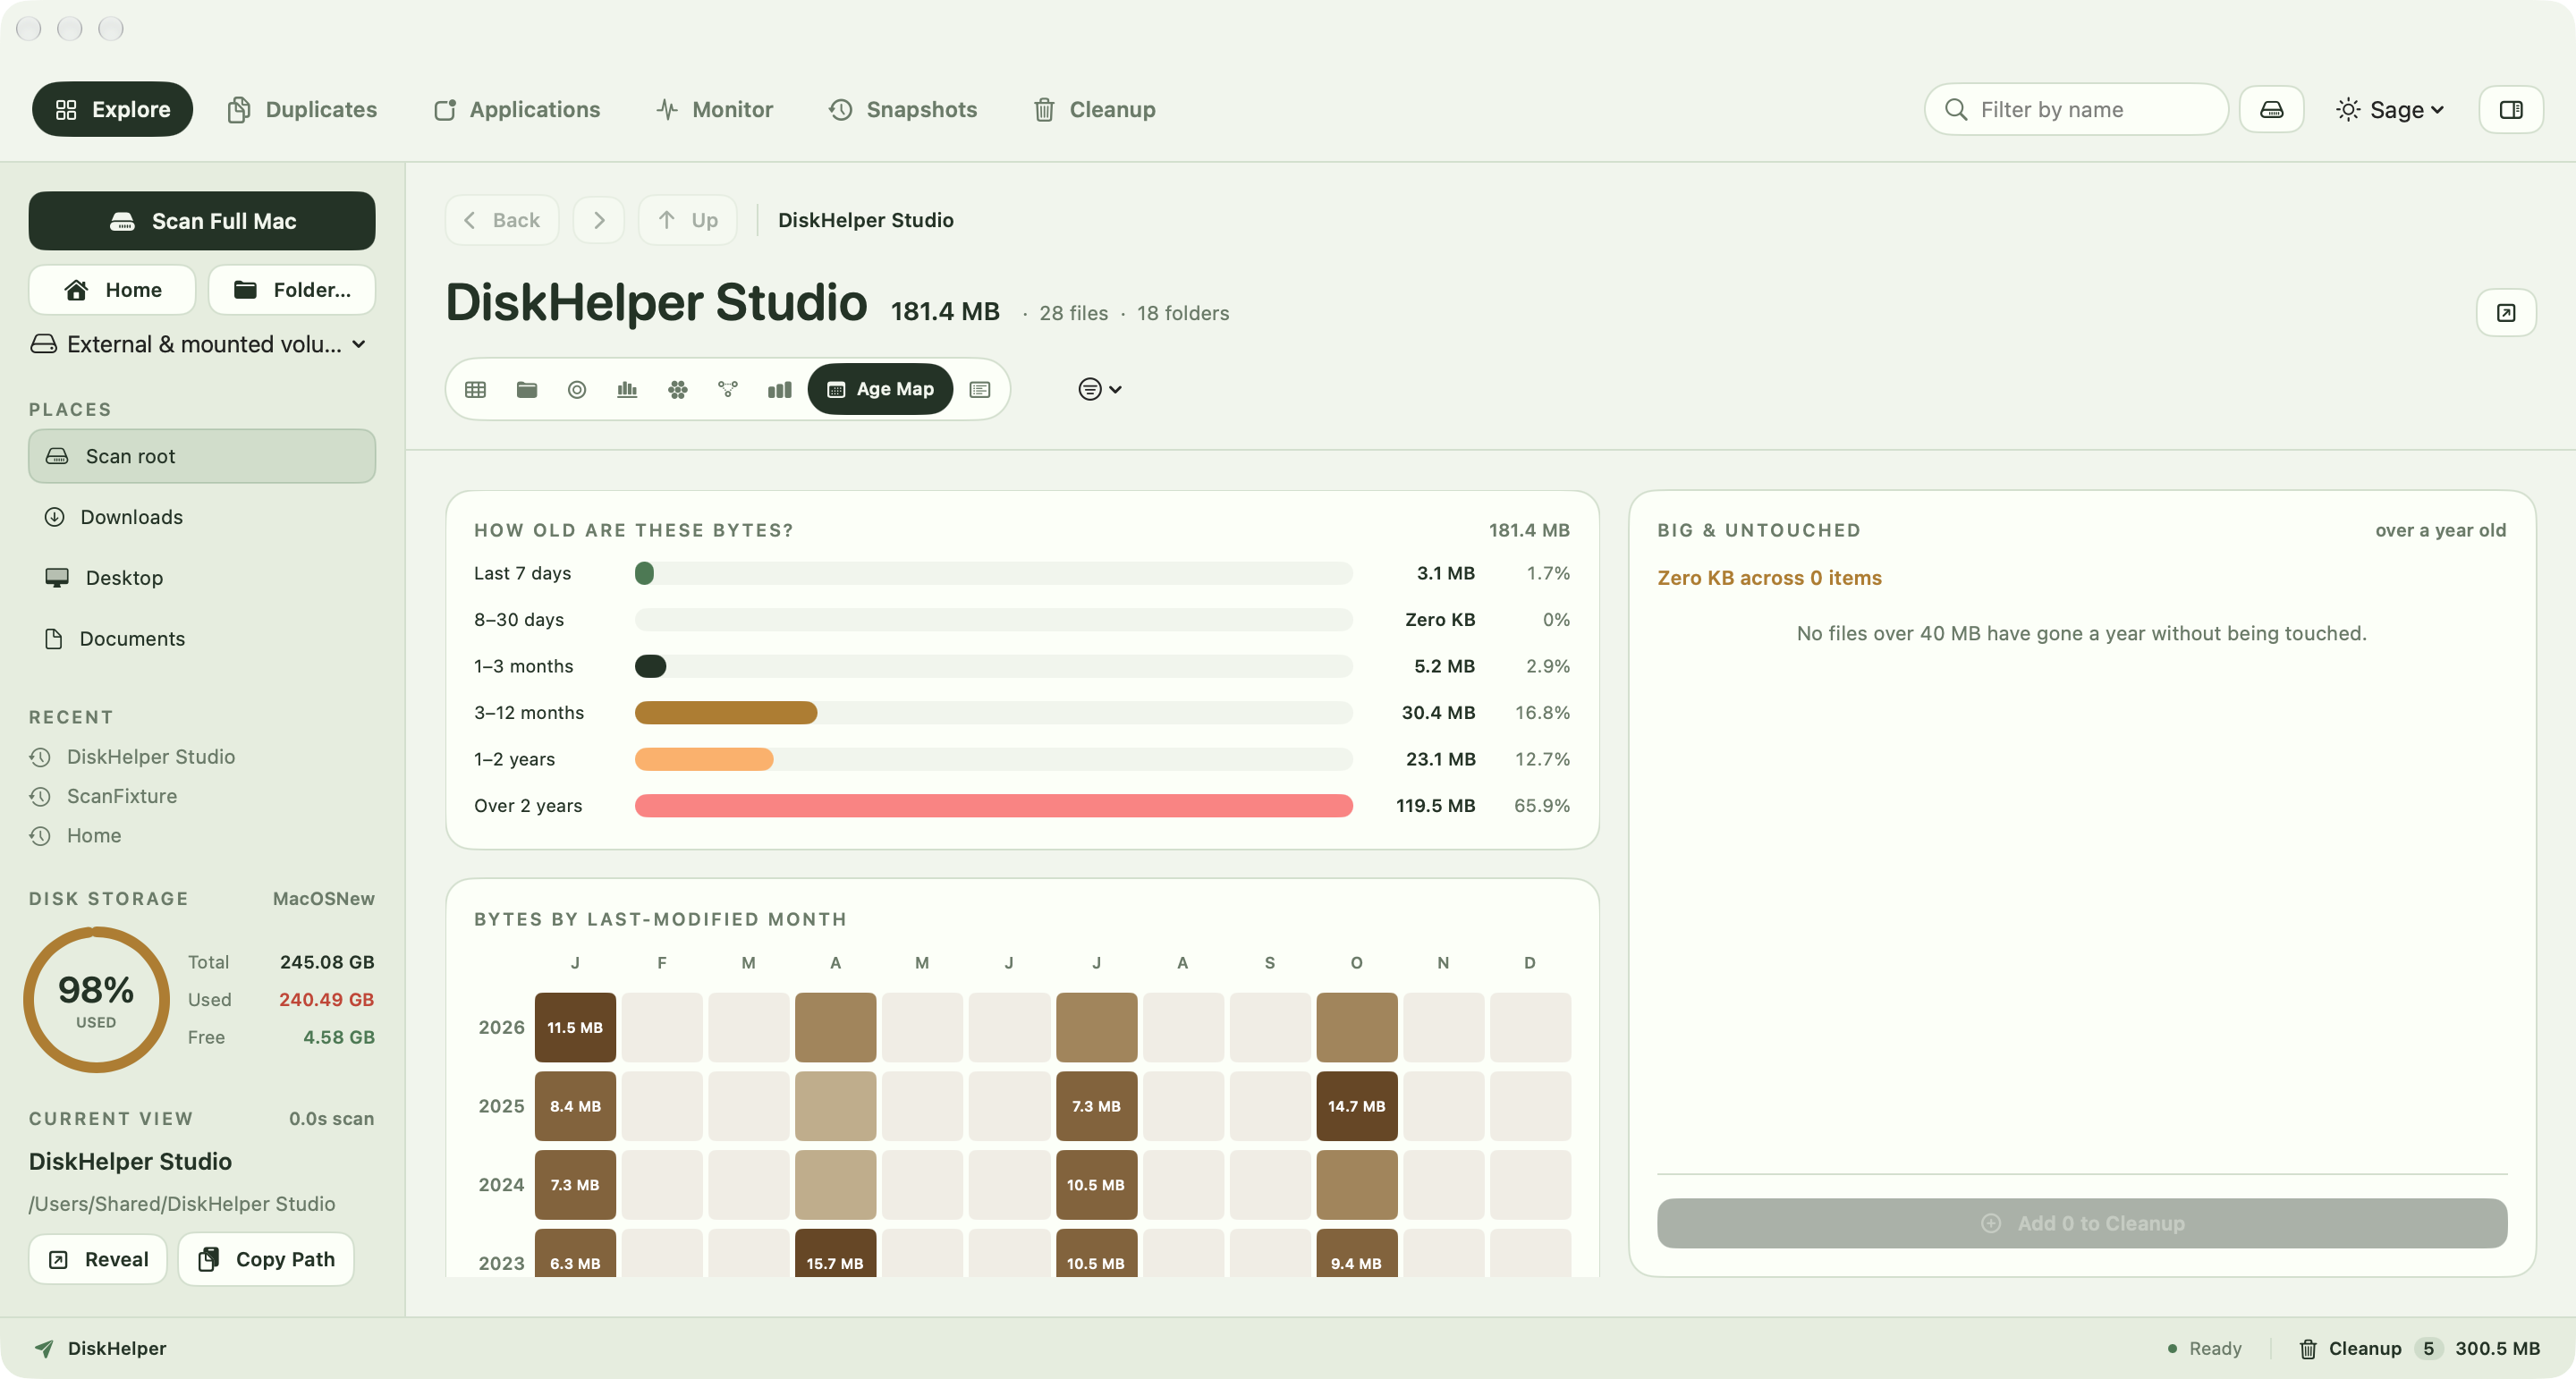
Task: Click the 2023 October 9.4 MB cell
Action: [x=1356, y=1254]
